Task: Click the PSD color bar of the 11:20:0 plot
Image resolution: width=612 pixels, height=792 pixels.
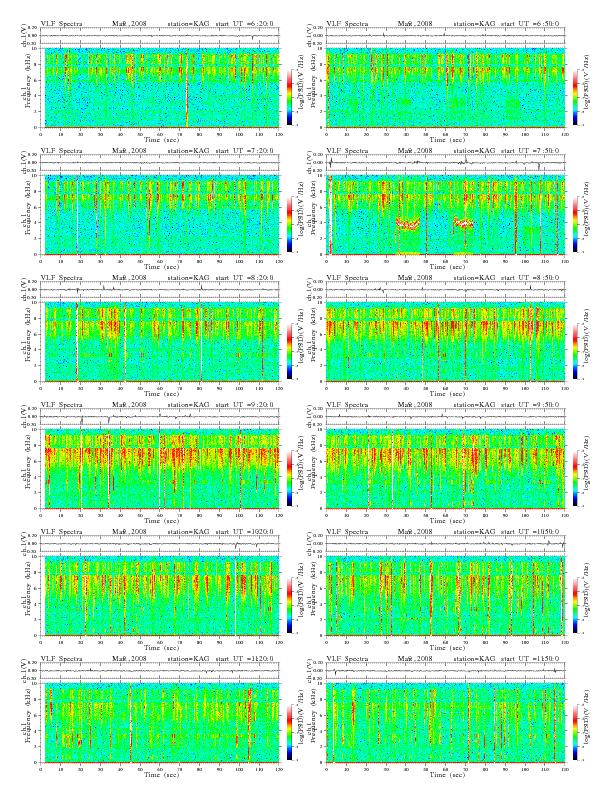Action: tap(289, 732)
